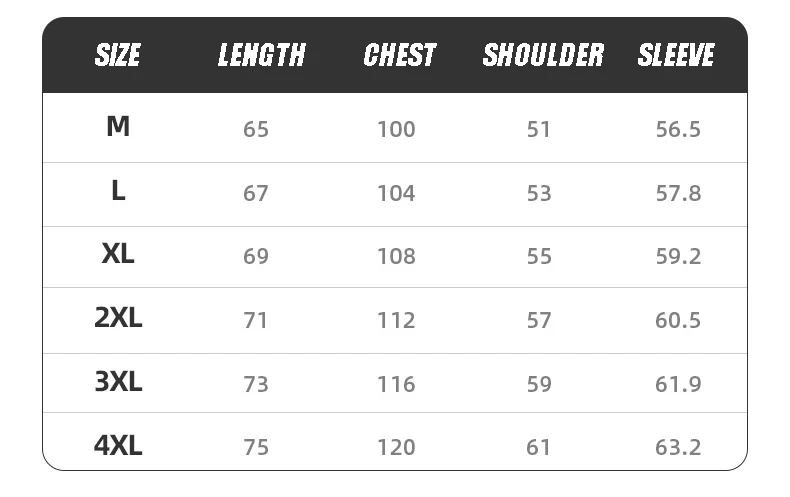The width and height of the screenshot is (790, 497).
Task: Click the LENGTH column header
Action: click(261, 55)
